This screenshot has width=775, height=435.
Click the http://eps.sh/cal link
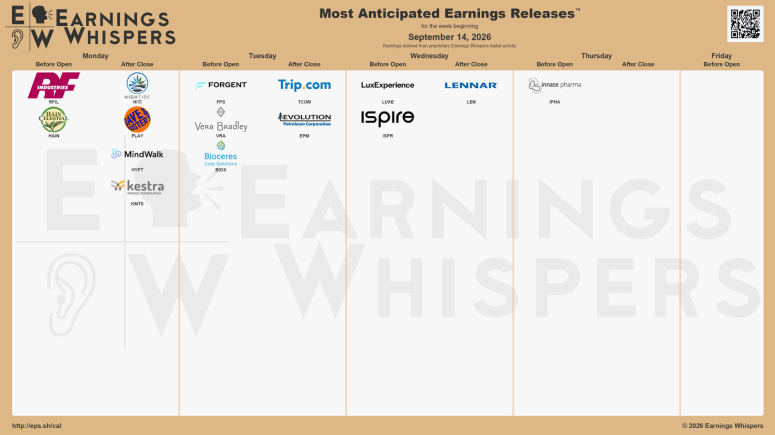37,426
